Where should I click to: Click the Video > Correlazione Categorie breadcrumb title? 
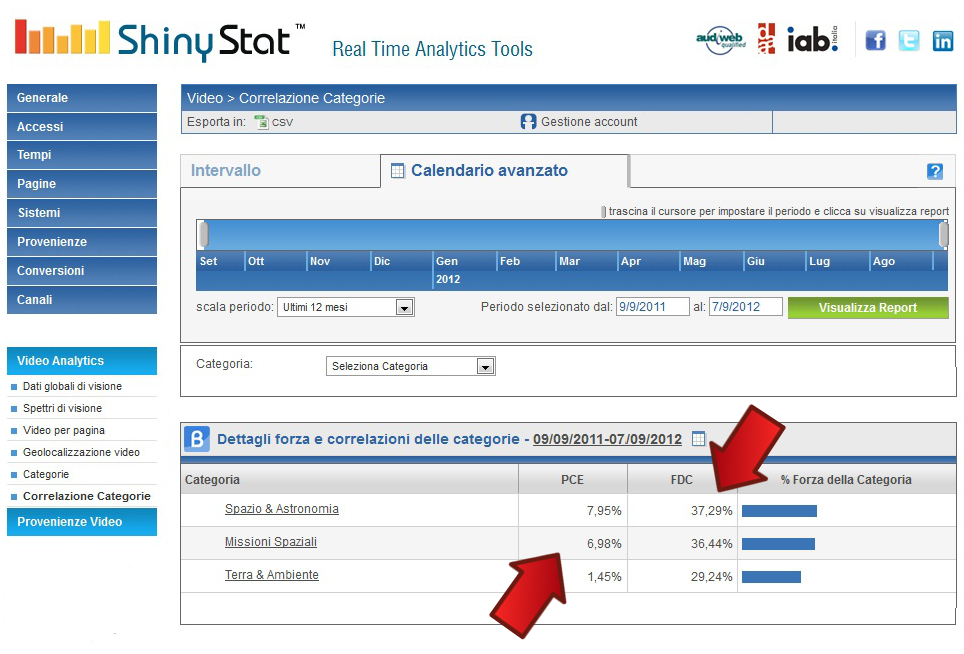286,98
